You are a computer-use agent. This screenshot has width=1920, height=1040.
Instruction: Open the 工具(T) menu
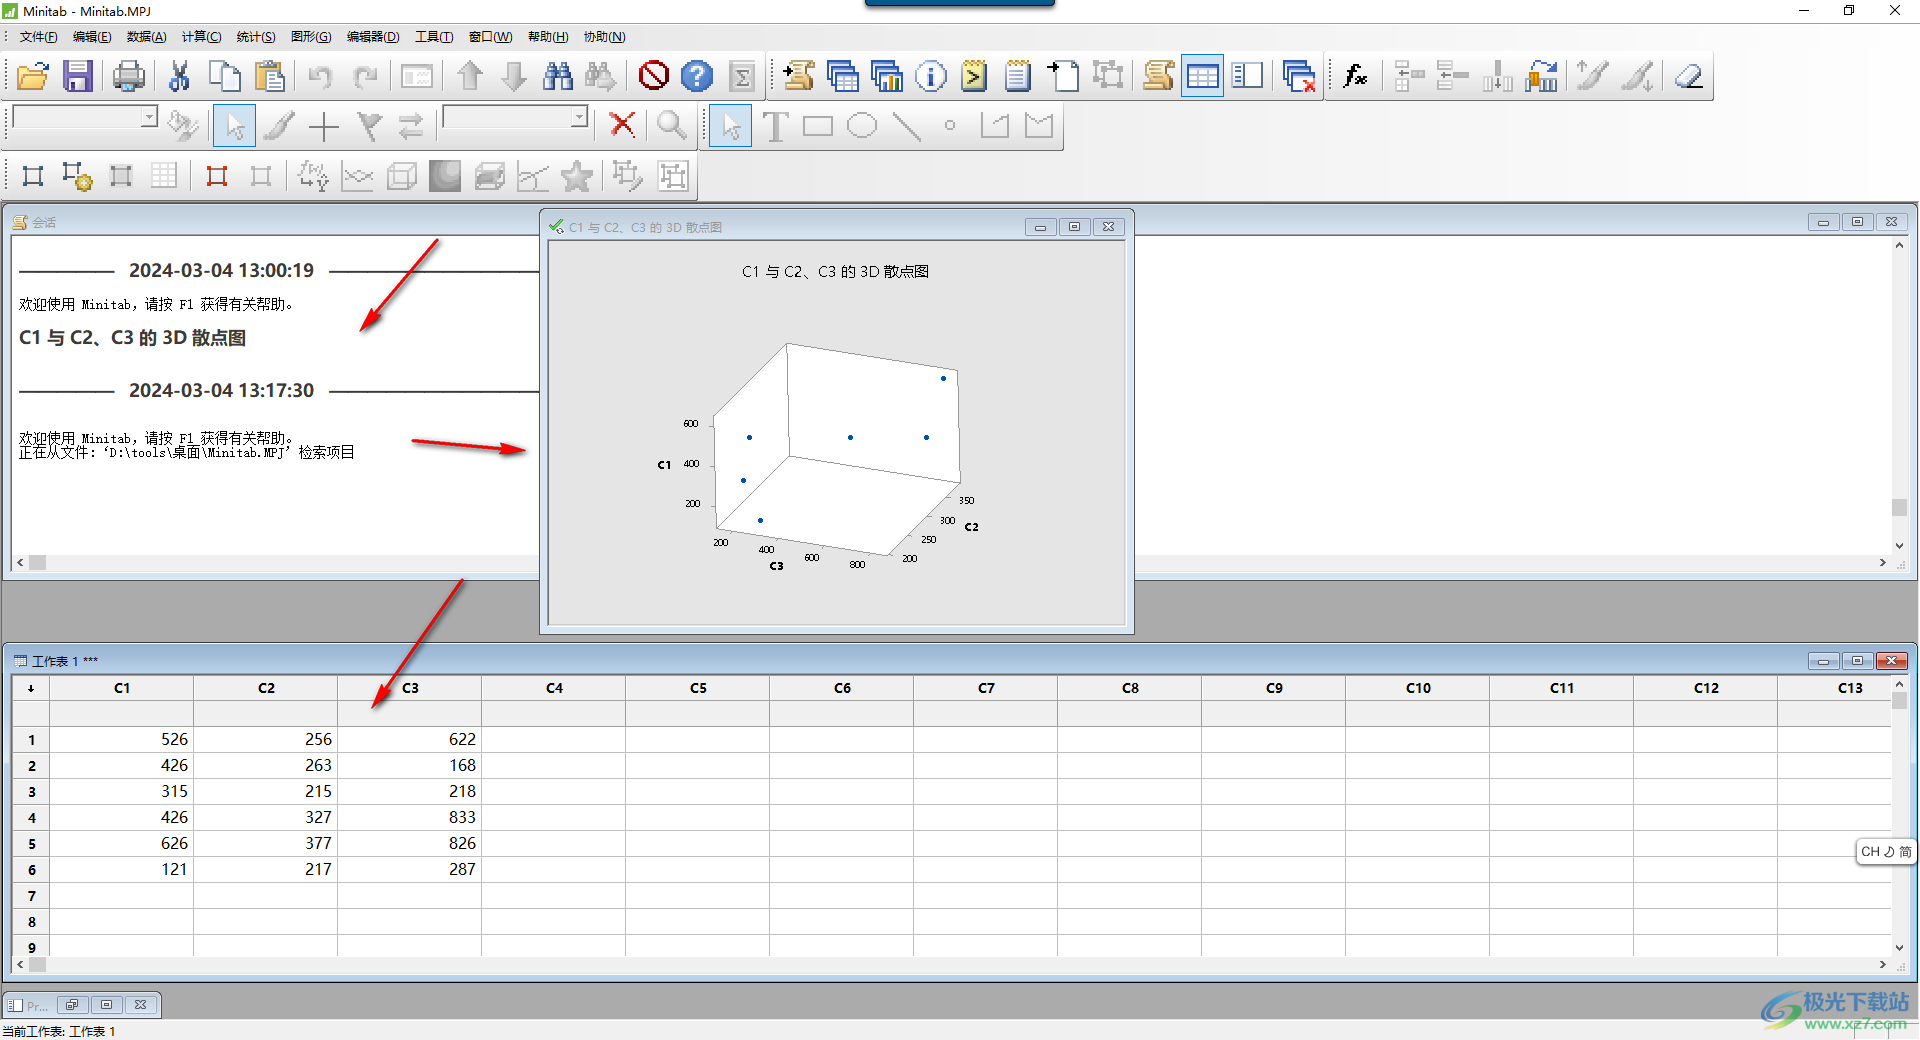coord(434,37)
